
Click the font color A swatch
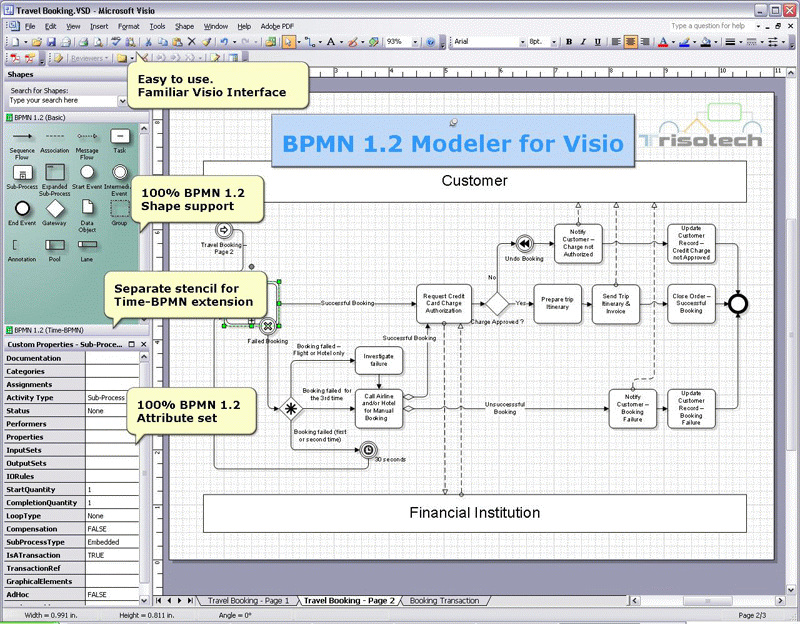[x=663, y=42]
